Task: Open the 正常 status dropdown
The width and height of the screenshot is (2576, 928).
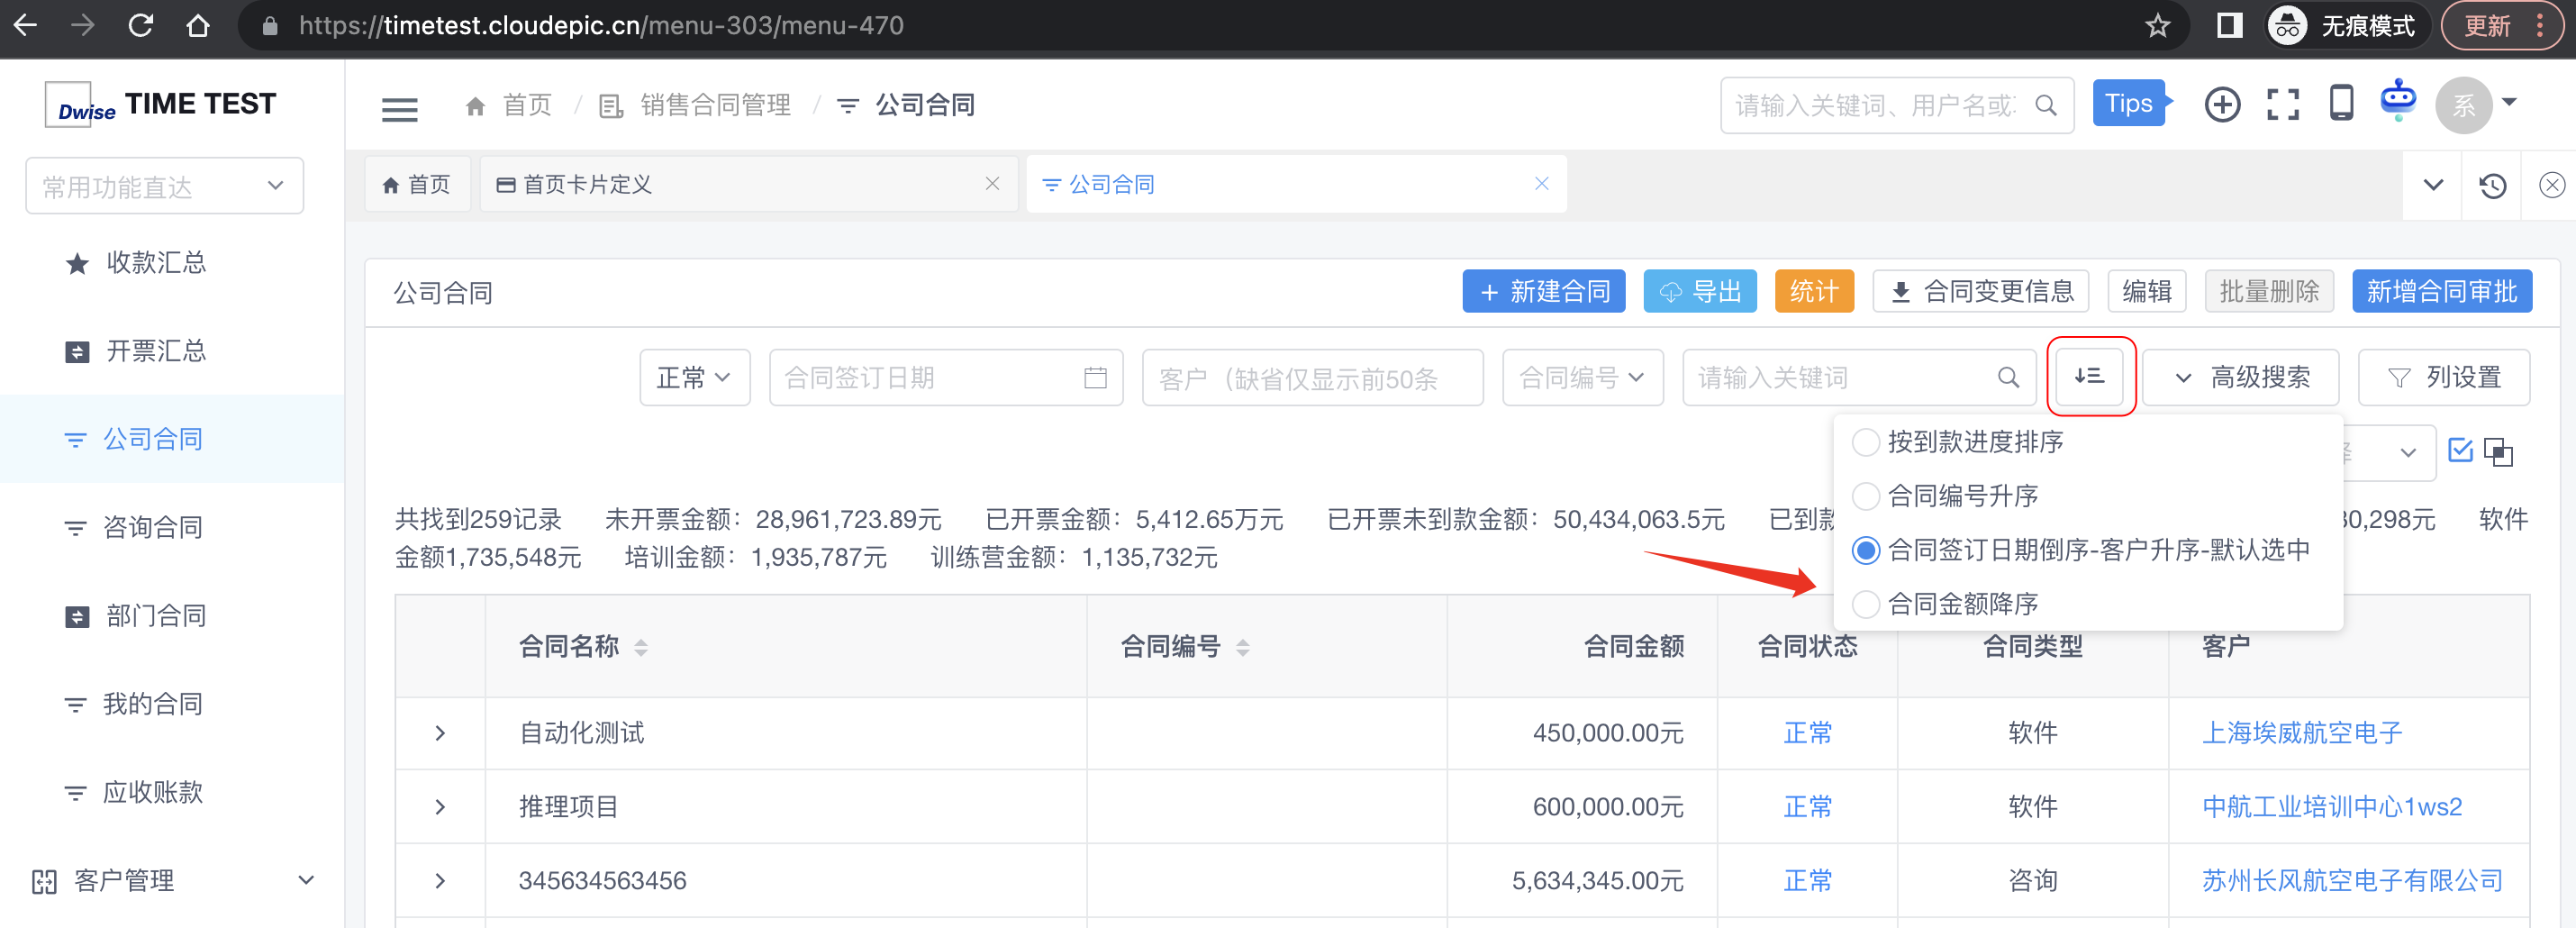Action: click(694, 378)
